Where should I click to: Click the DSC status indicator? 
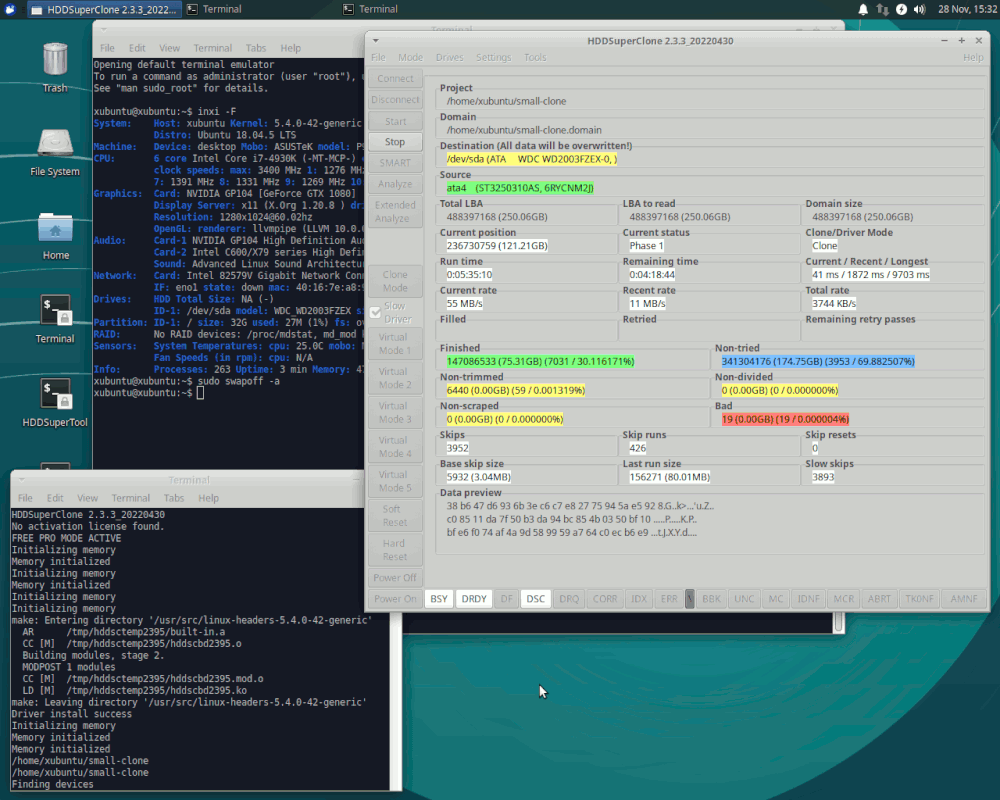[x=536, y=599]
